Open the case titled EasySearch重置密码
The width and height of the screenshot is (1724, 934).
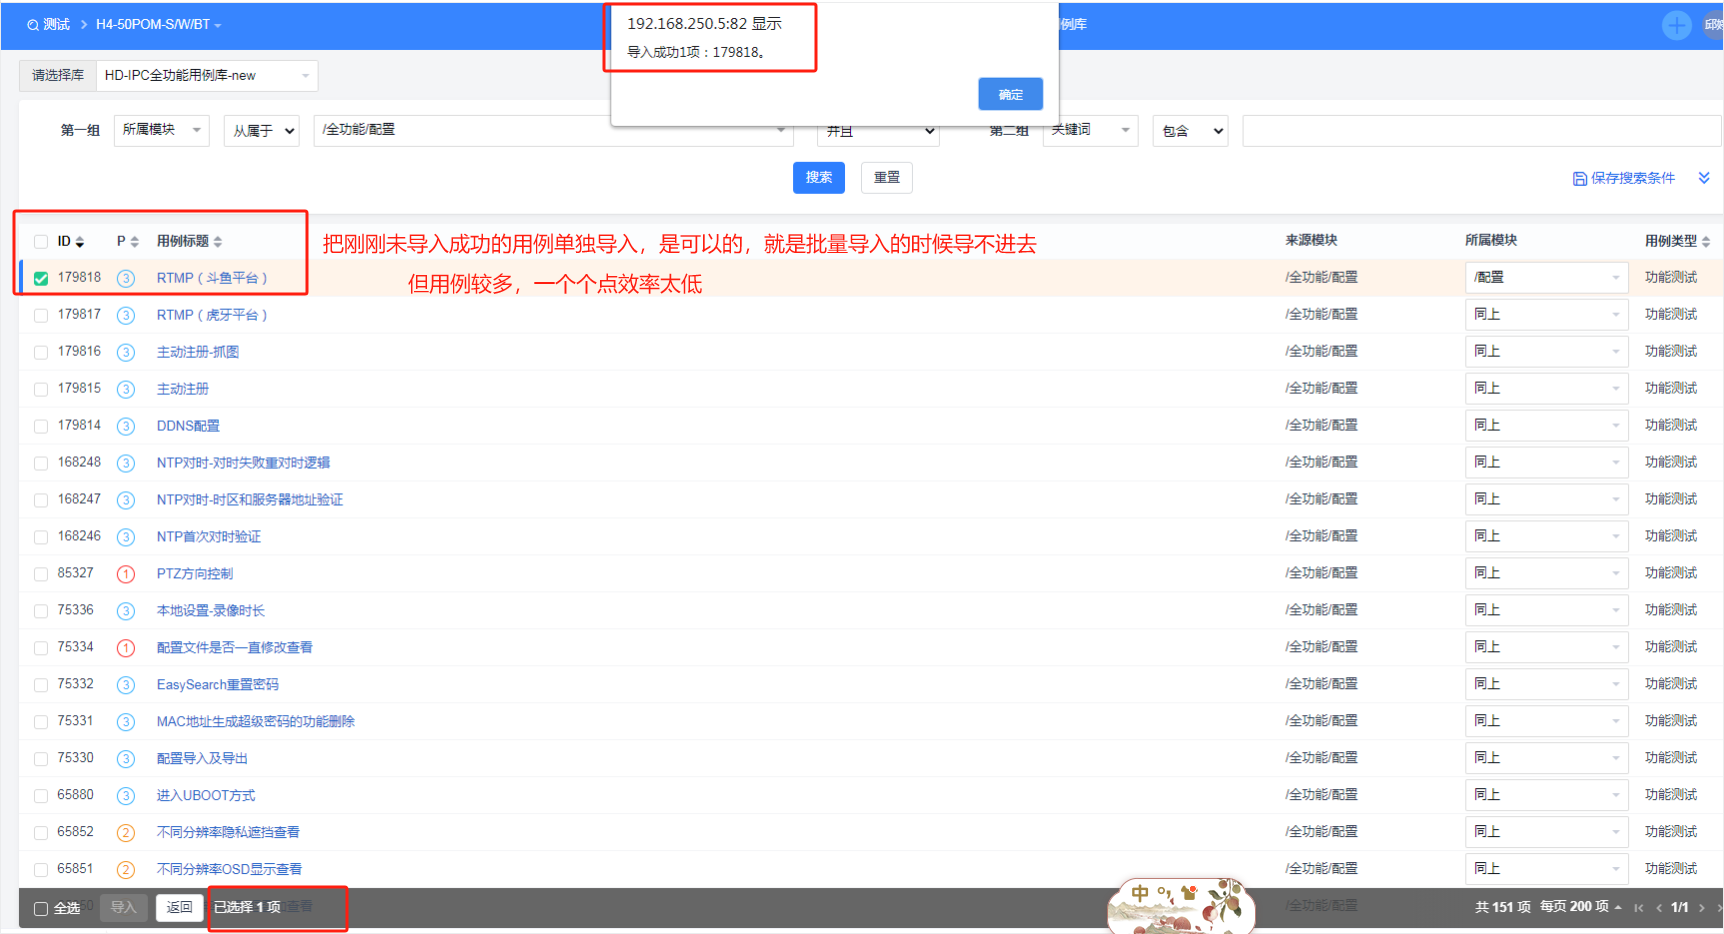pyautogui.click(x=218, y=685)
